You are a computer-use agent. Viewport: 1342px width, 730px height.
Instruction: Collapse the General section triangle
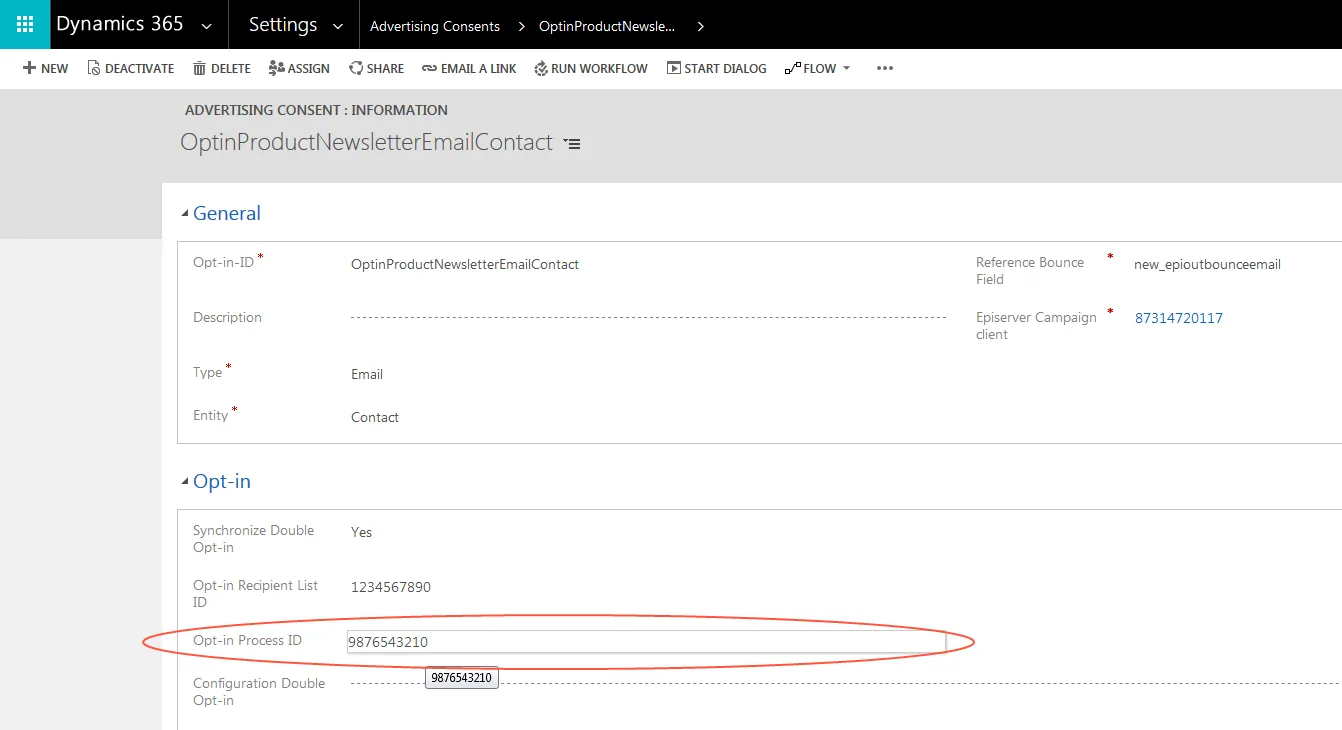click(184, 214)
